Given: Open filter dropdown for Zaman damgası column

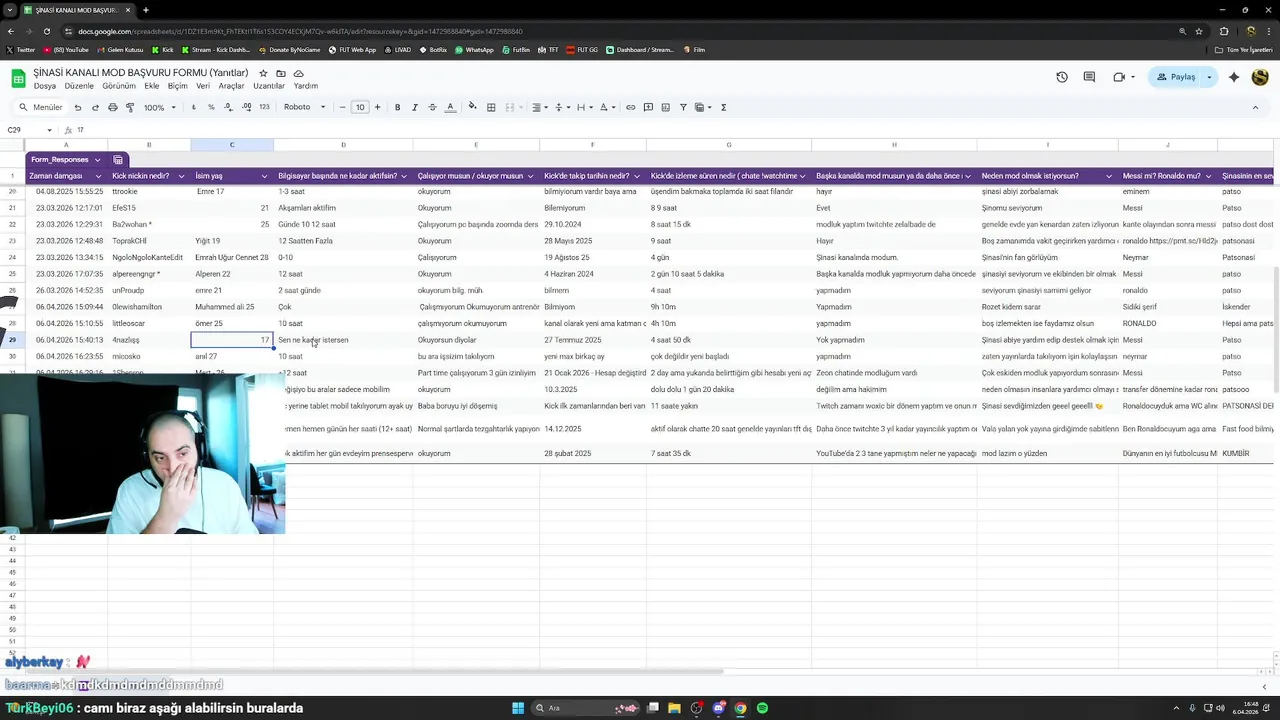Looking at the screenshot, I should point(98,176).
